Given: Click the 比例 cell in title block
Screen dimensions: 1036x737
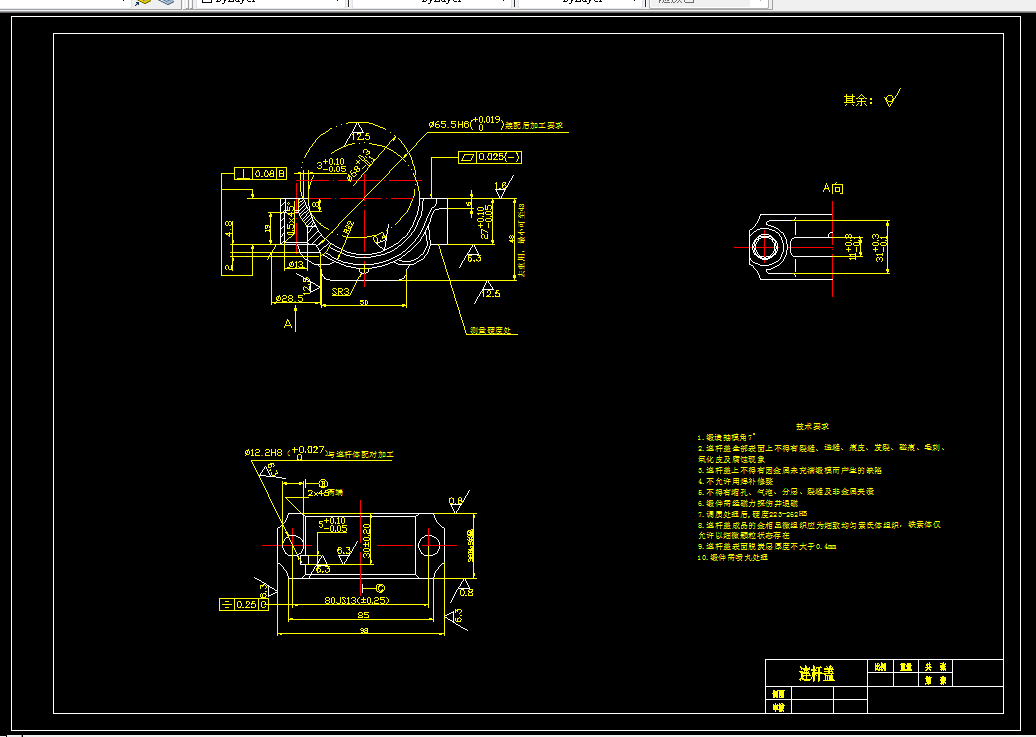Looking at the screenshot, I should (x=880, y=667).
